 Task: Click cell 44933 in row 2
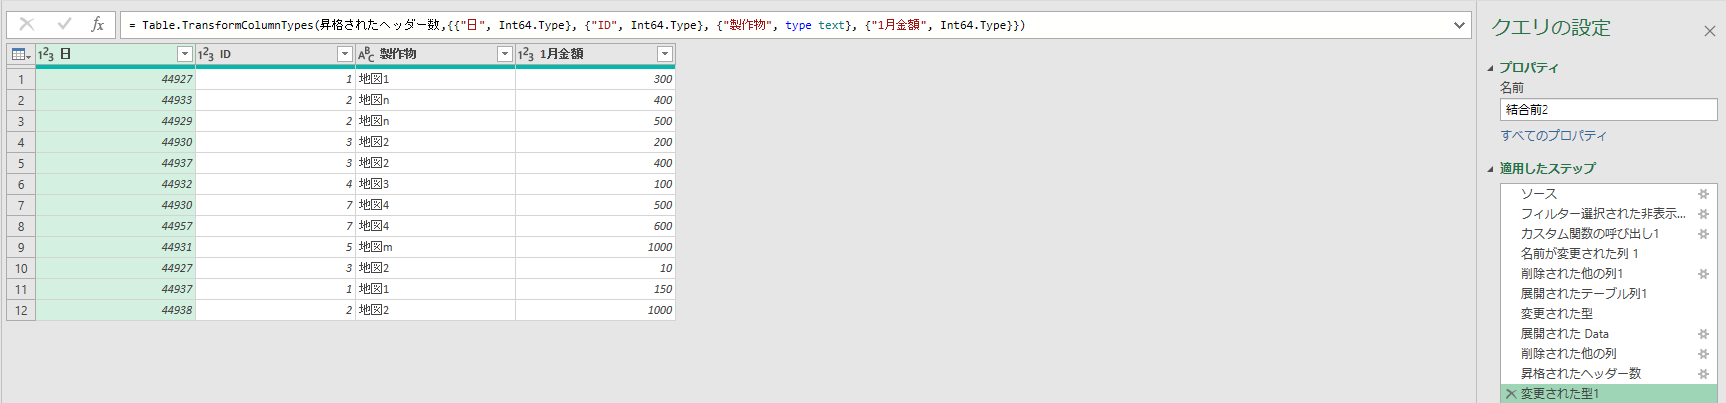[115, 100]
